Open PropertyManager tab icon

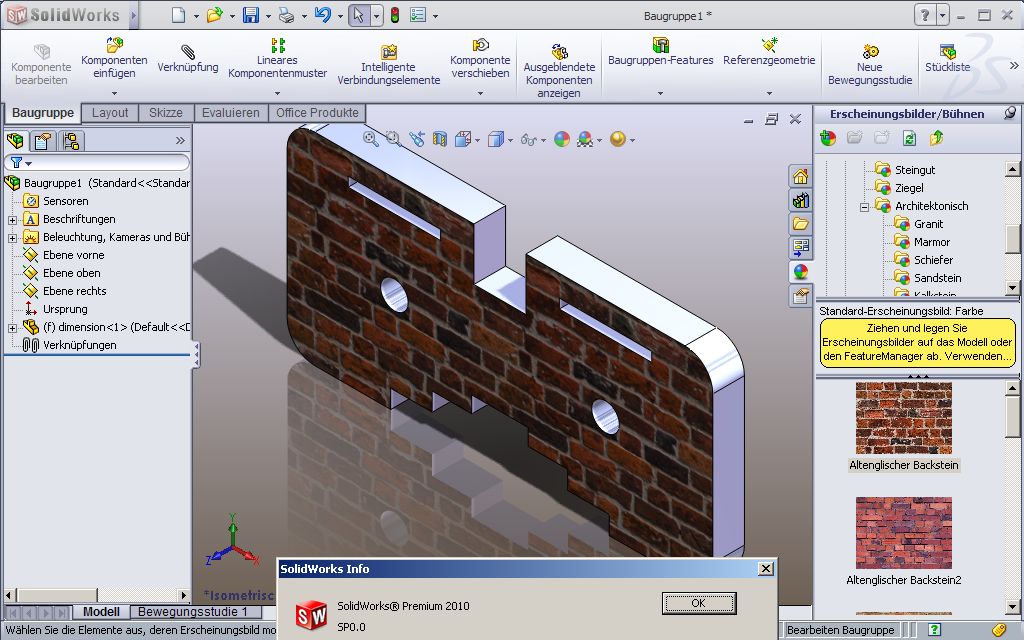pos(43,140)
